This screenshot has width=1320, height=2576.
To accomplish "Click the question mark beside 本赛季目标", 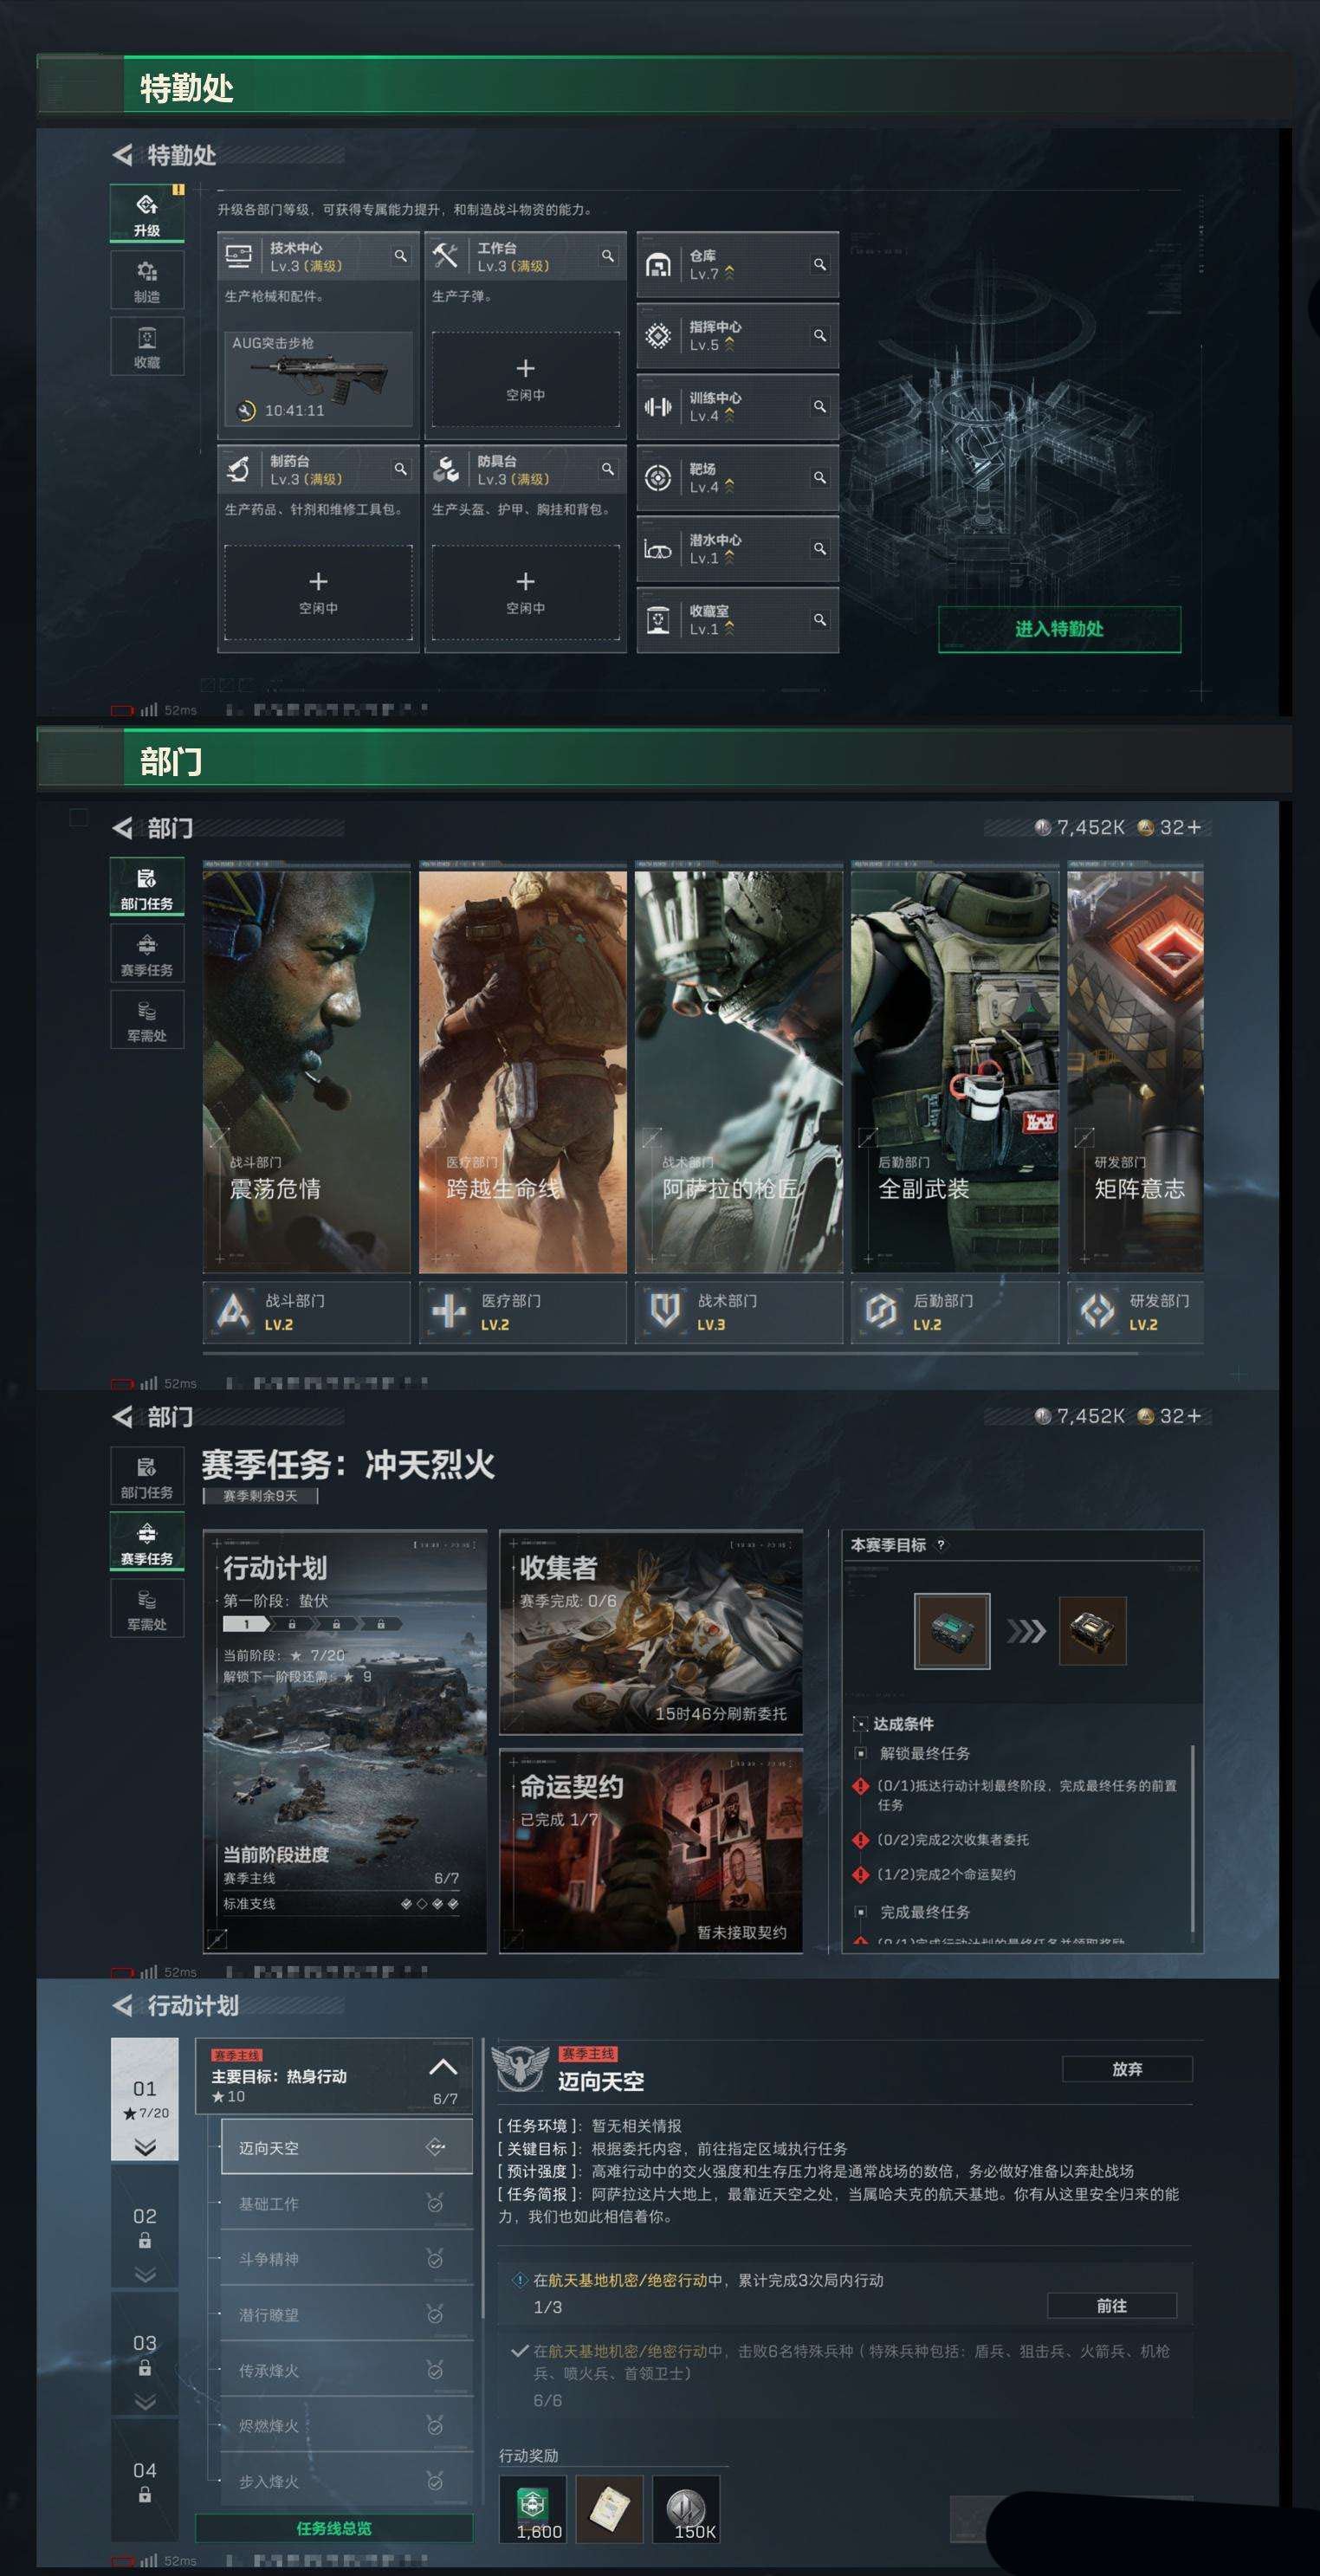I will click(940, 1545).
